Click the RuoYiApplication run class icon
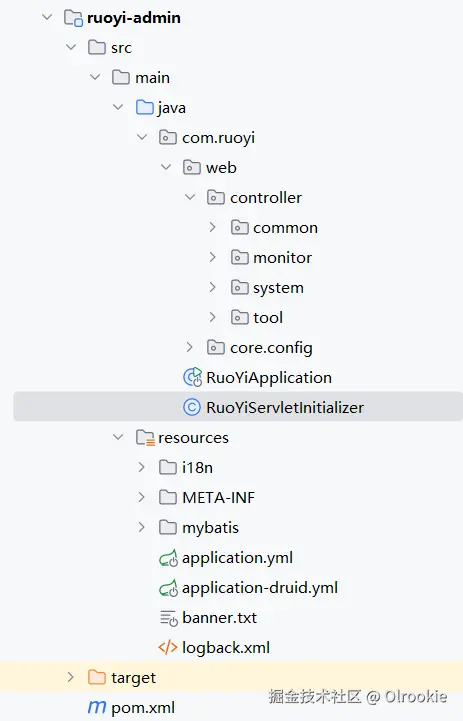463x721 pixels. 192,378
